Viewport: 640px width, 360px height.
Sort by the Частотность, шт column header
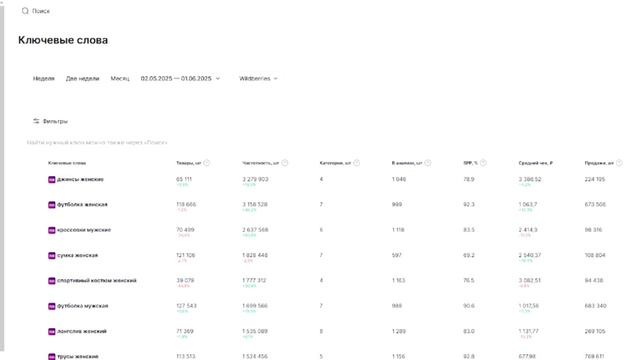[x=260, y=163]
